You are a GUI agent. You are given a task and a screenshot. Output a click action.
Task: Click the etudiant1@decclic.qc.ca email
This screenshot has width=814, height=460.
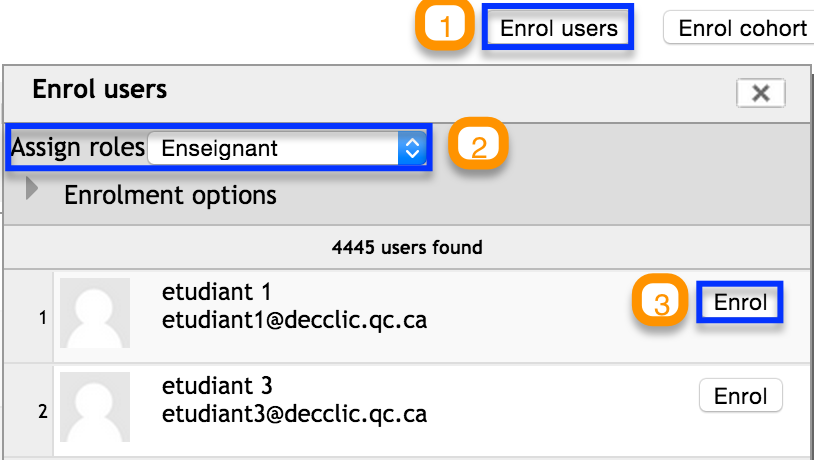pos(294,320)
